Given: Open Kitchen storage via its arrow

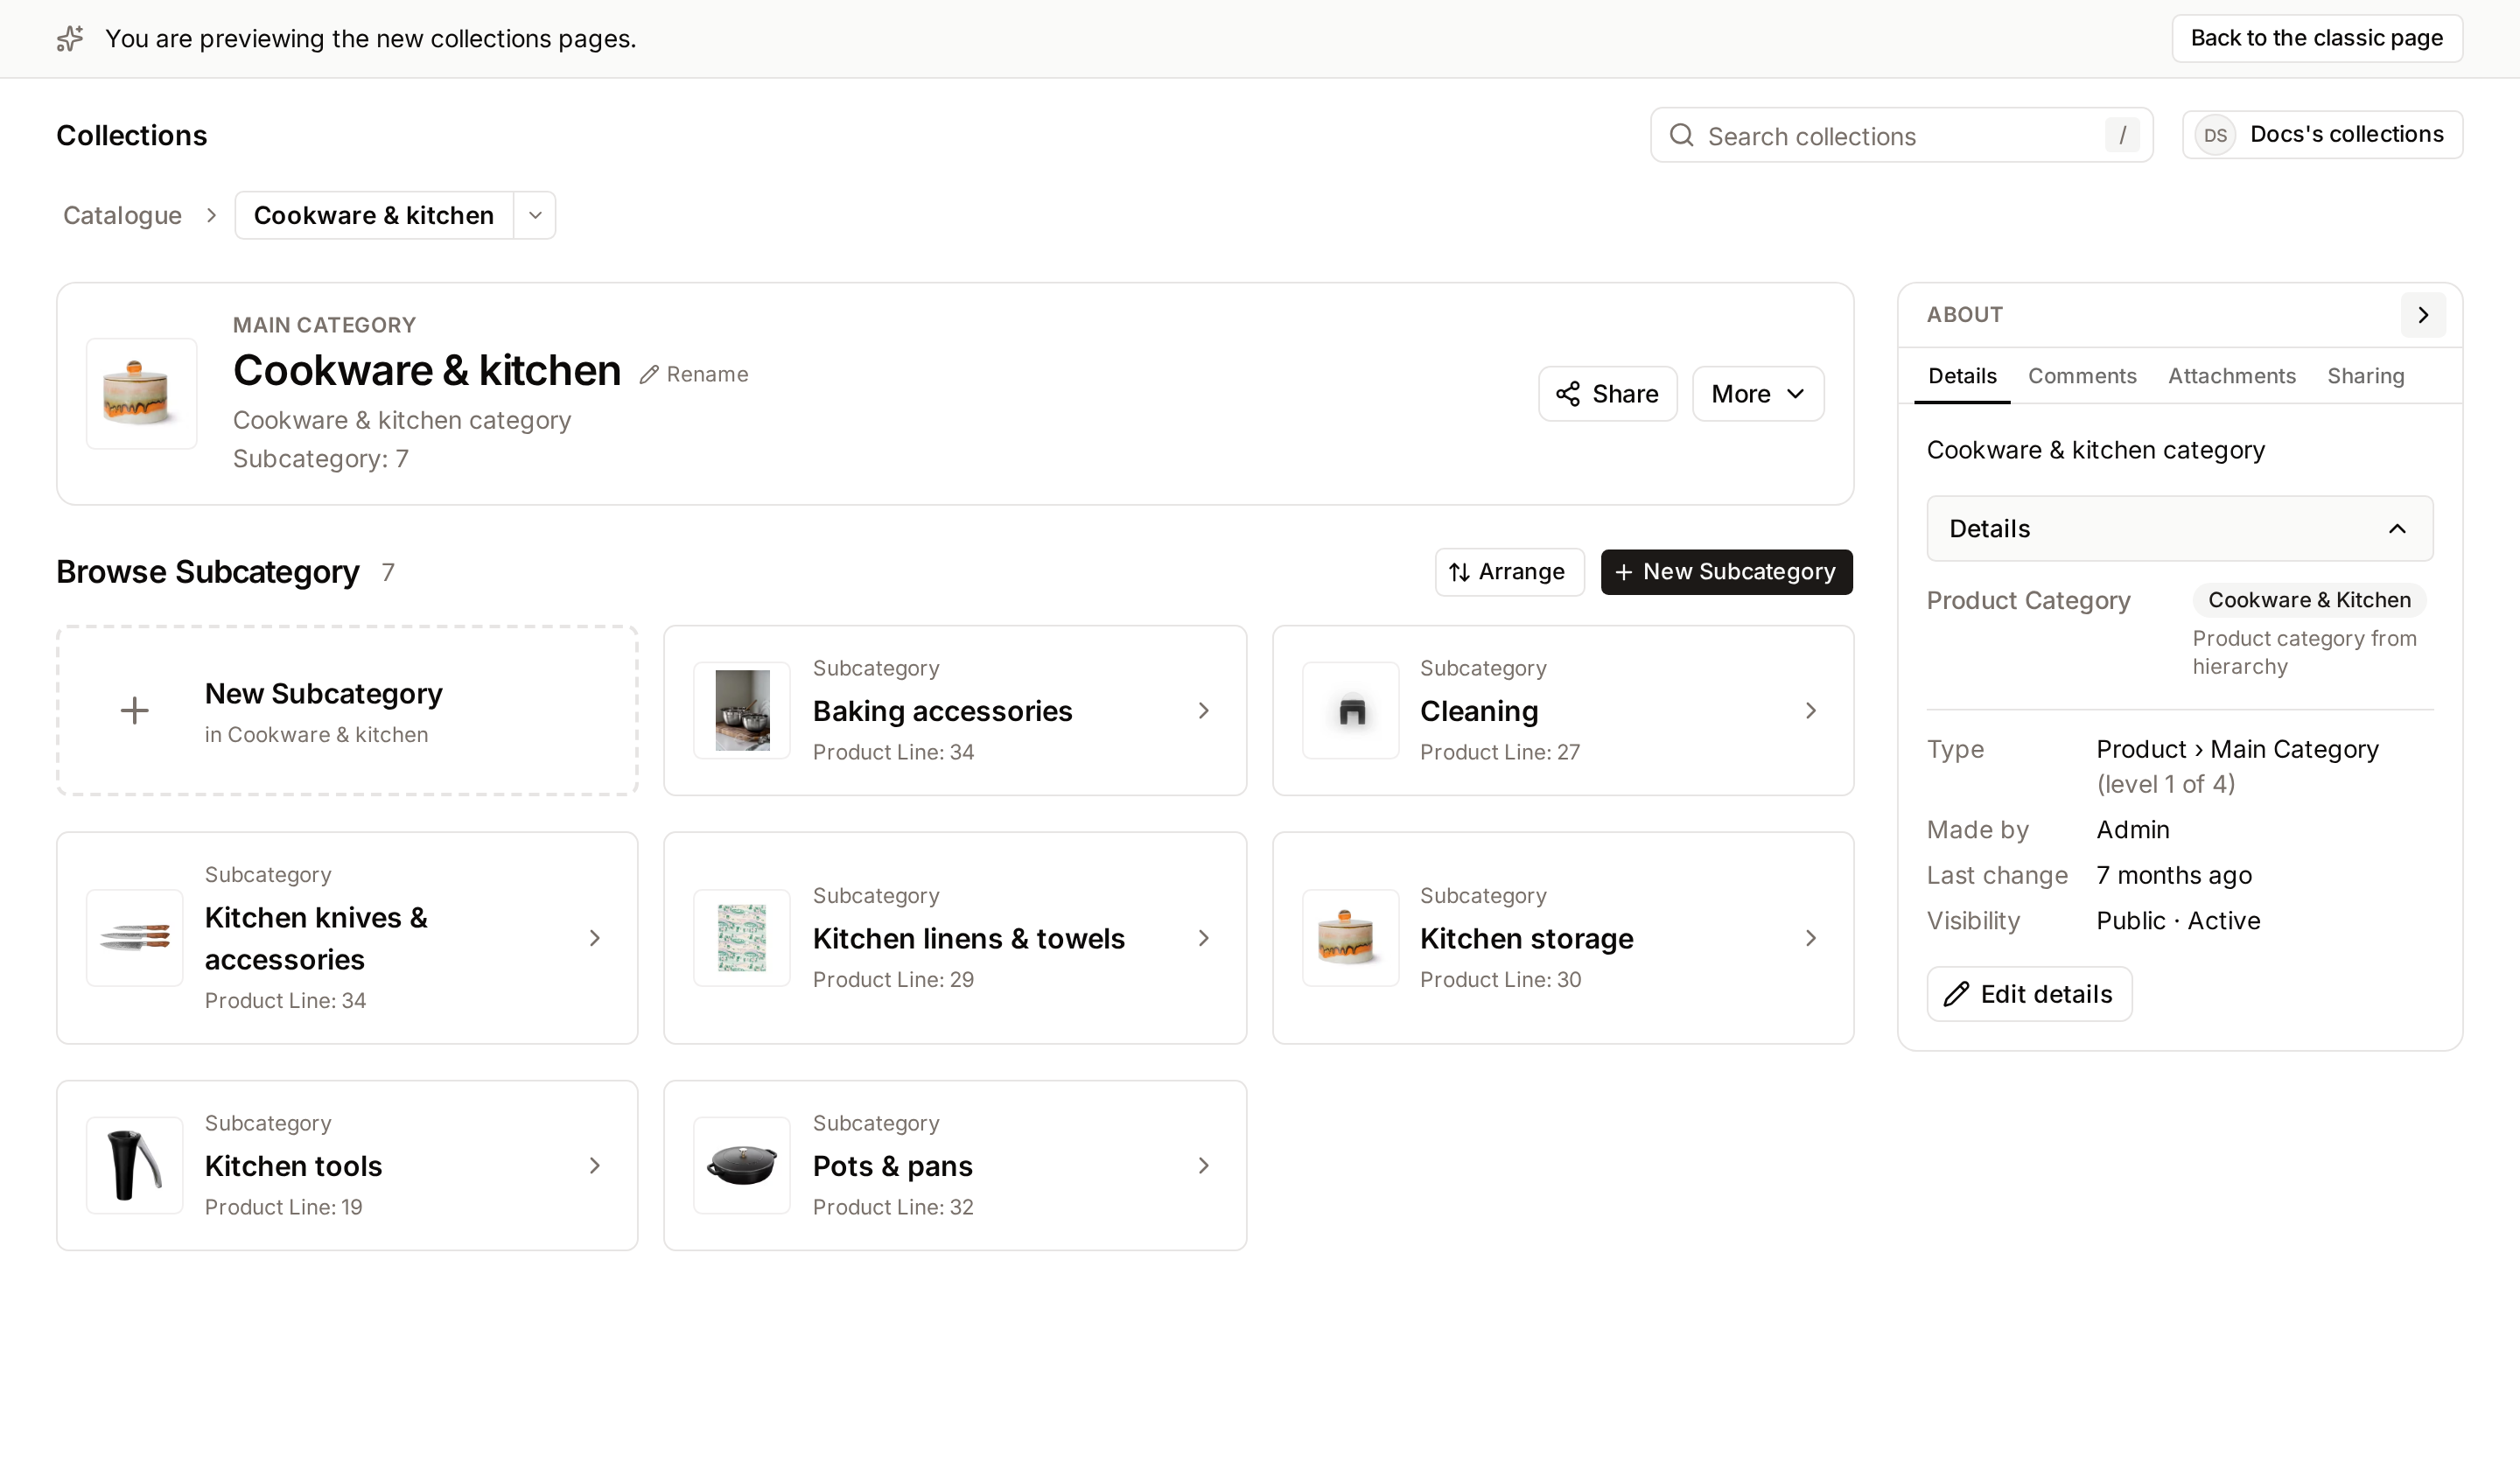Looking at the screenshot, I should [1811, 938].
